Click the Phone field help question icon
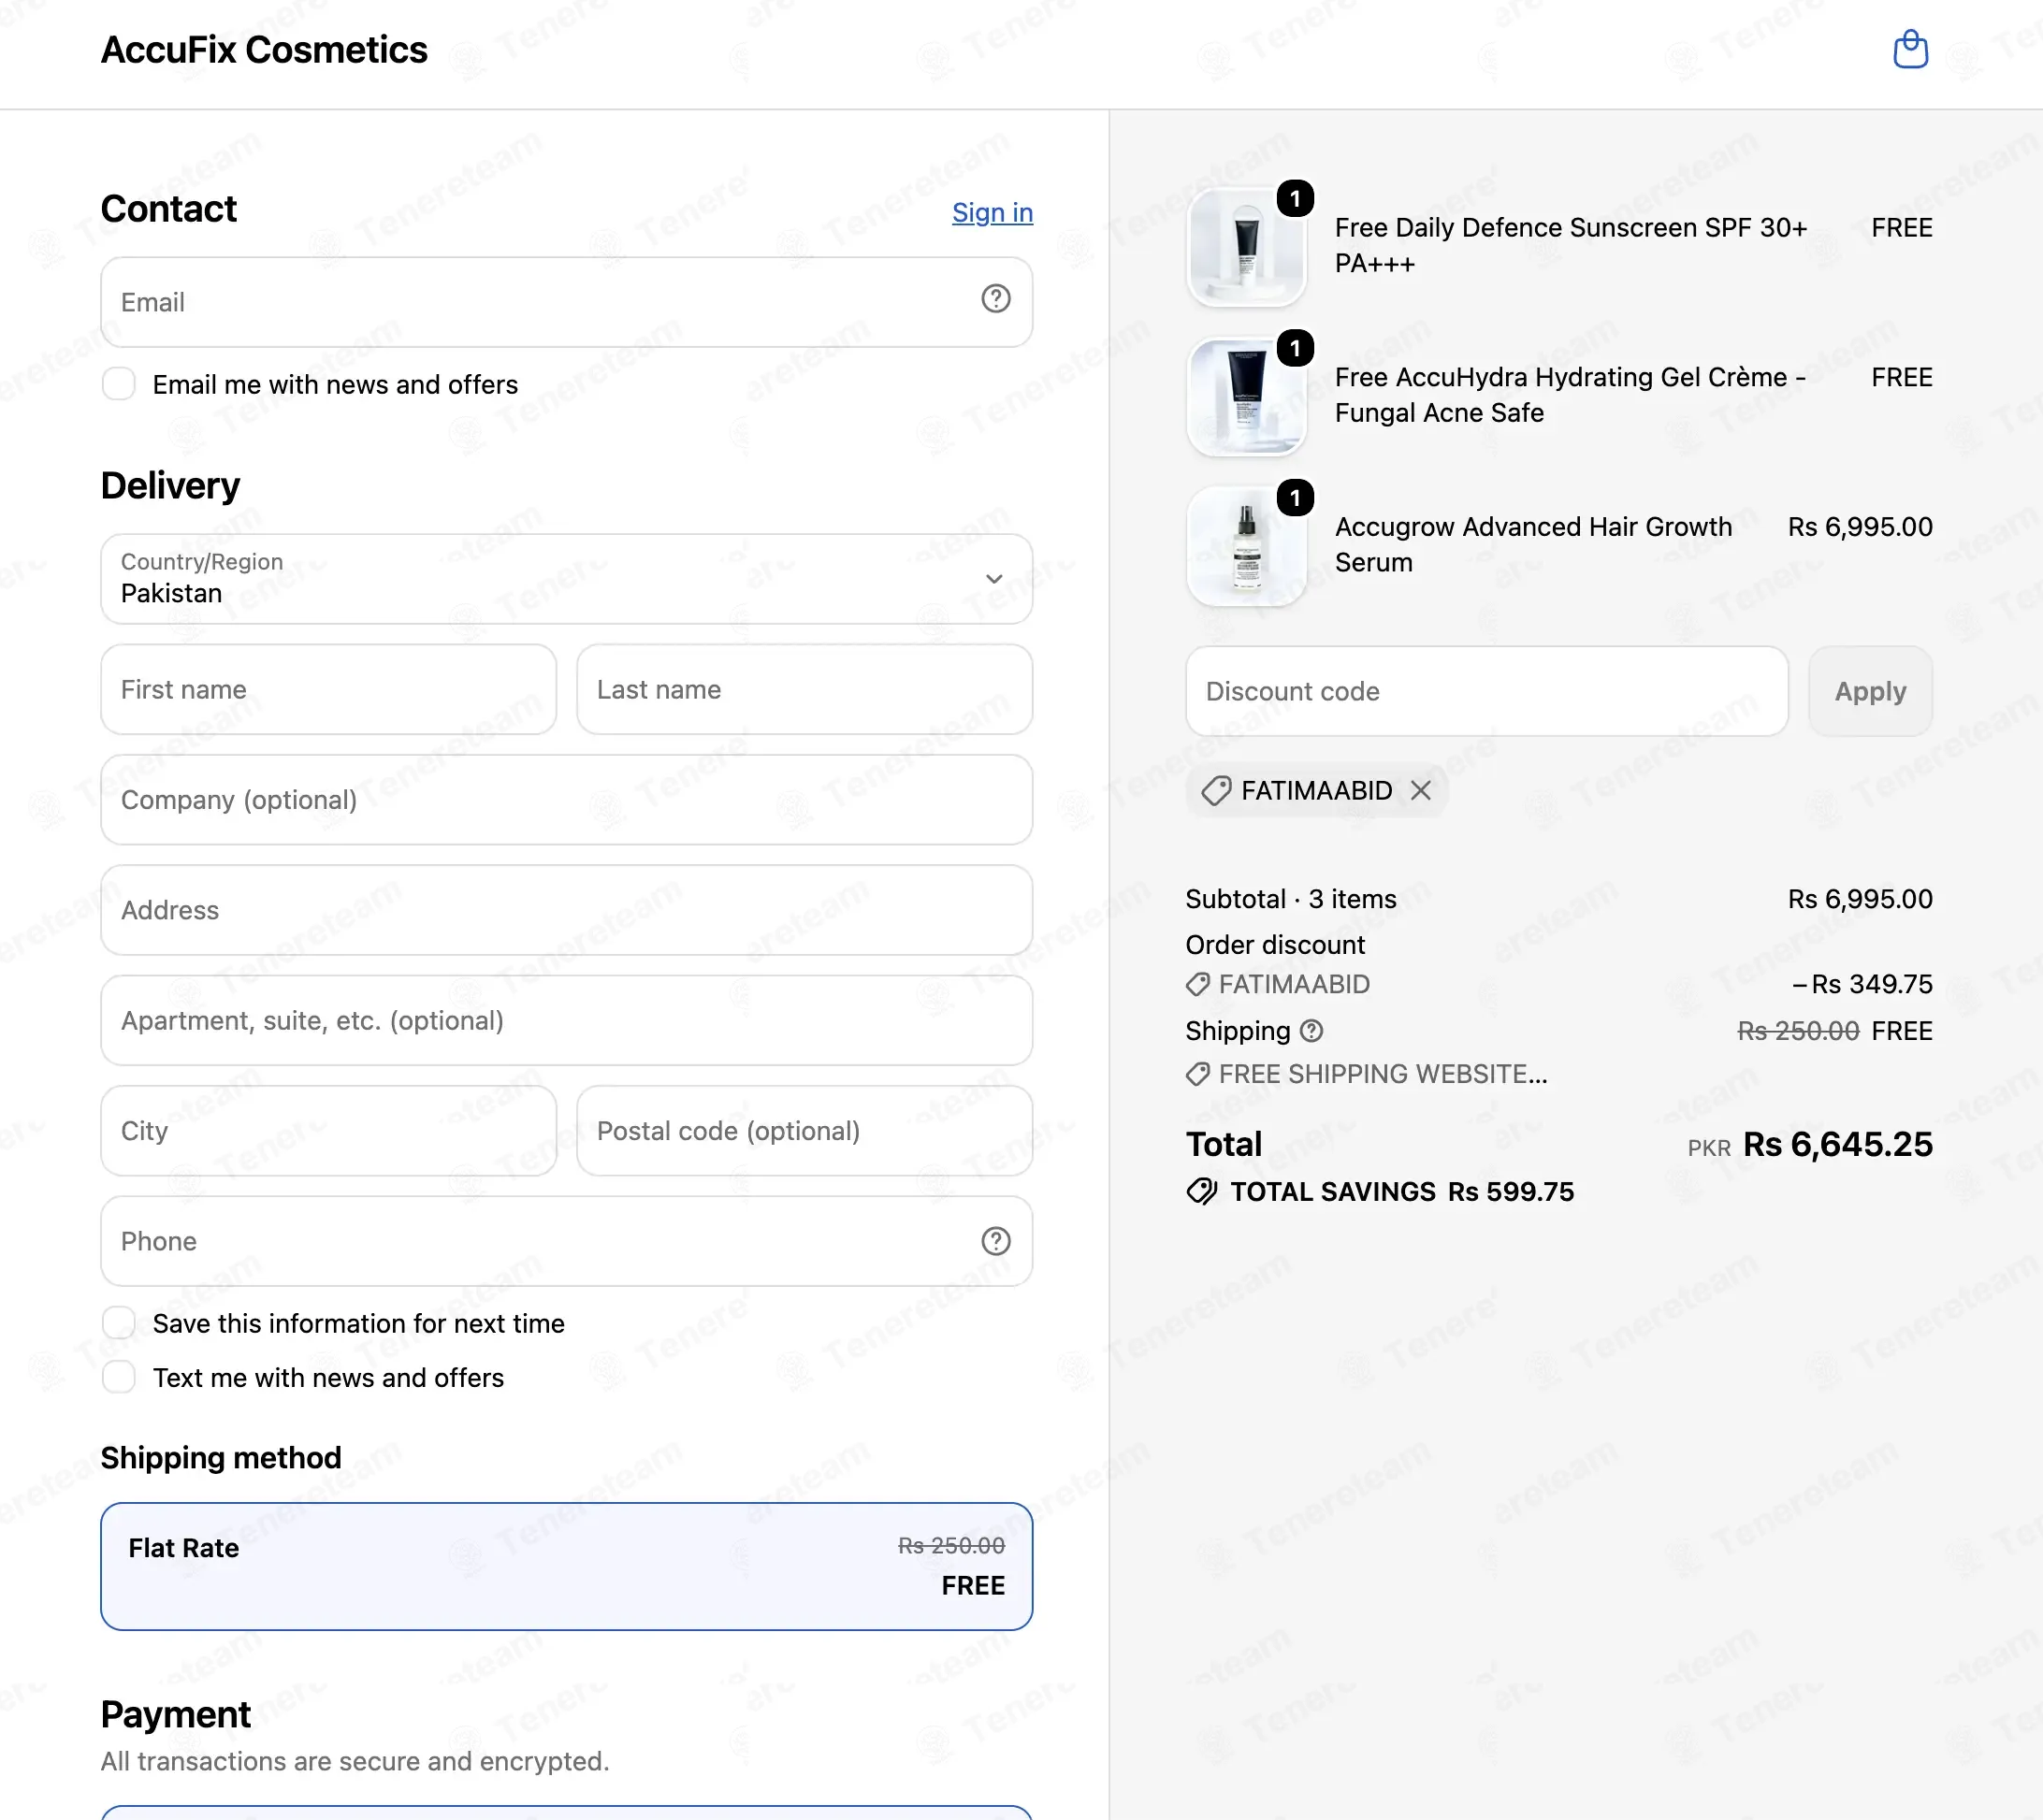Screen dimensions: 2043x1820 995,1241
